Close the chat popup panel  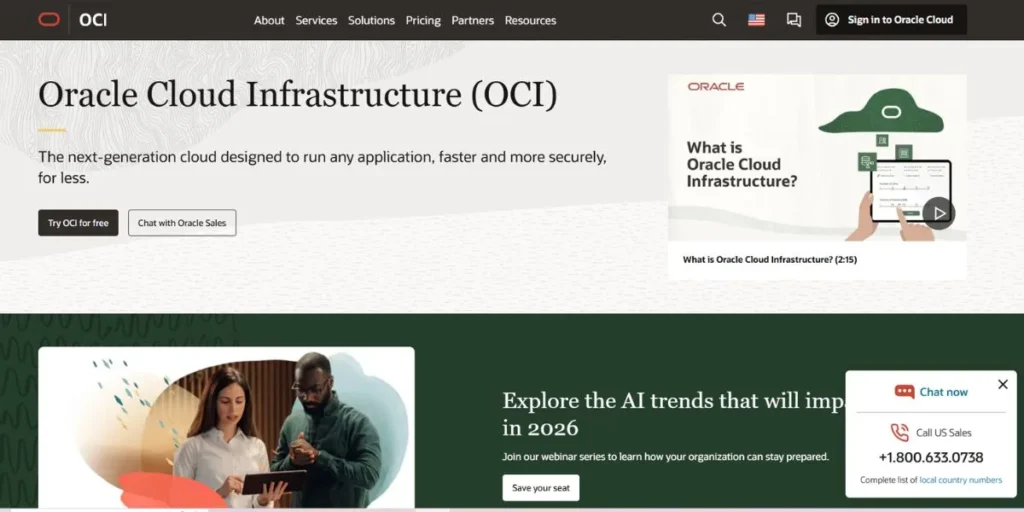click(1002, 385)
